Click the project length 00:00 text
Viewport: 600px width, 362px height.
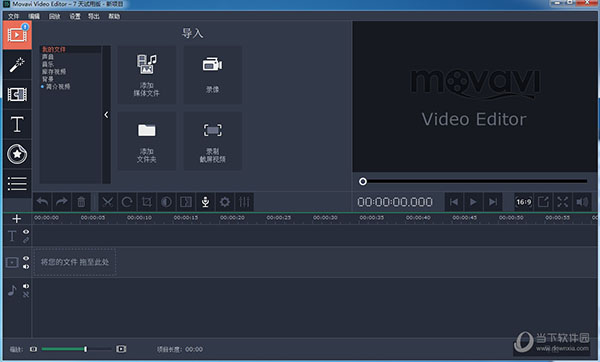[x=194, y=349]
